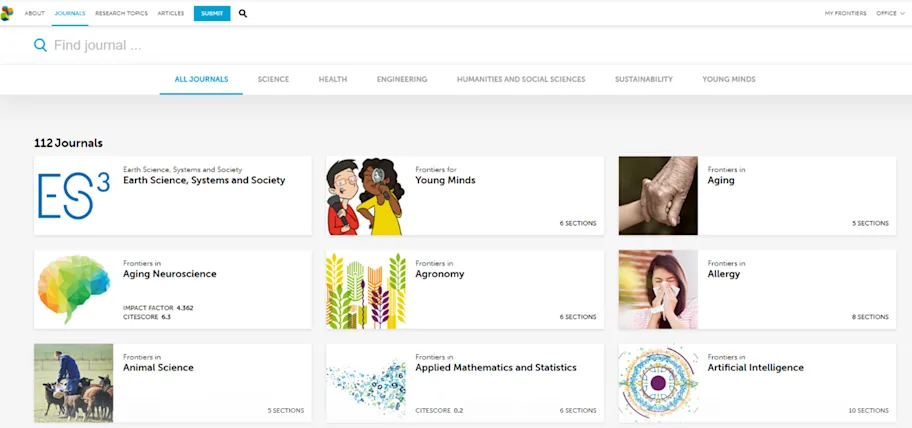Click the Agronomy wheat illustration thumbnail
Image resolution: width=912 pixels, height=428 pixels.
point(366,290)
